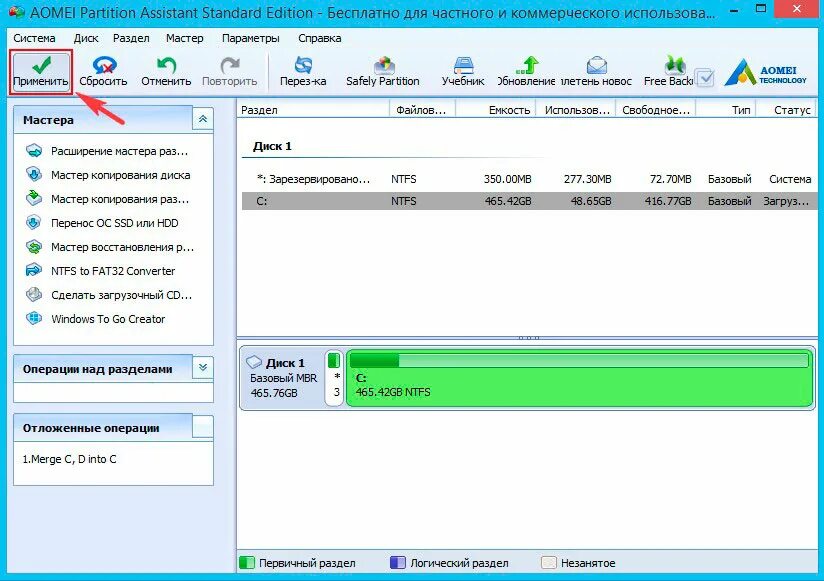This screenshot has height=581, width=824.
Task: Launch the Free Backup toolbar icon
Action: tap(669, 72)
